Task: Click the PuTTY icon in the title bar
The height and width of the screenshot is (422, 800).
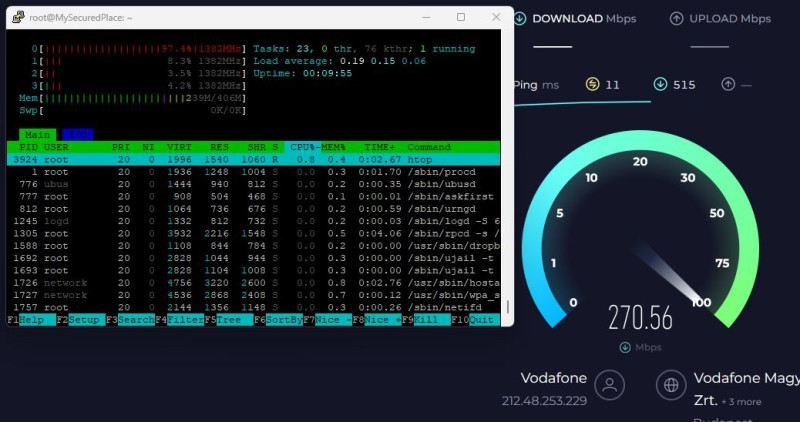Action: pos(18,17)
